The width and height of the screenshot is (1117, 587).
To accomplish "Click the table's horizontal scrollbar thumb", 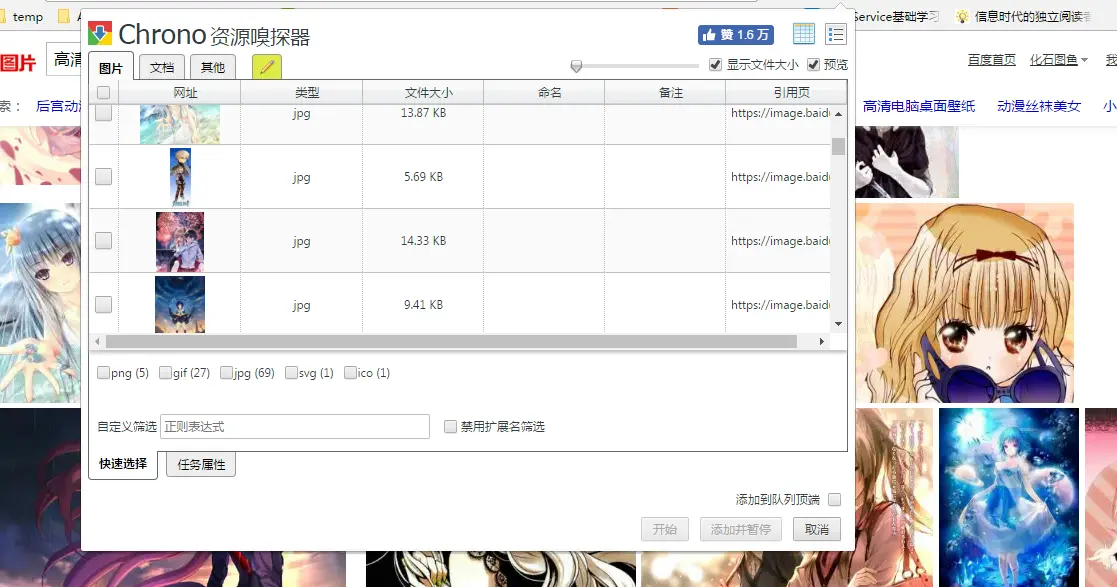I will 452,341.
